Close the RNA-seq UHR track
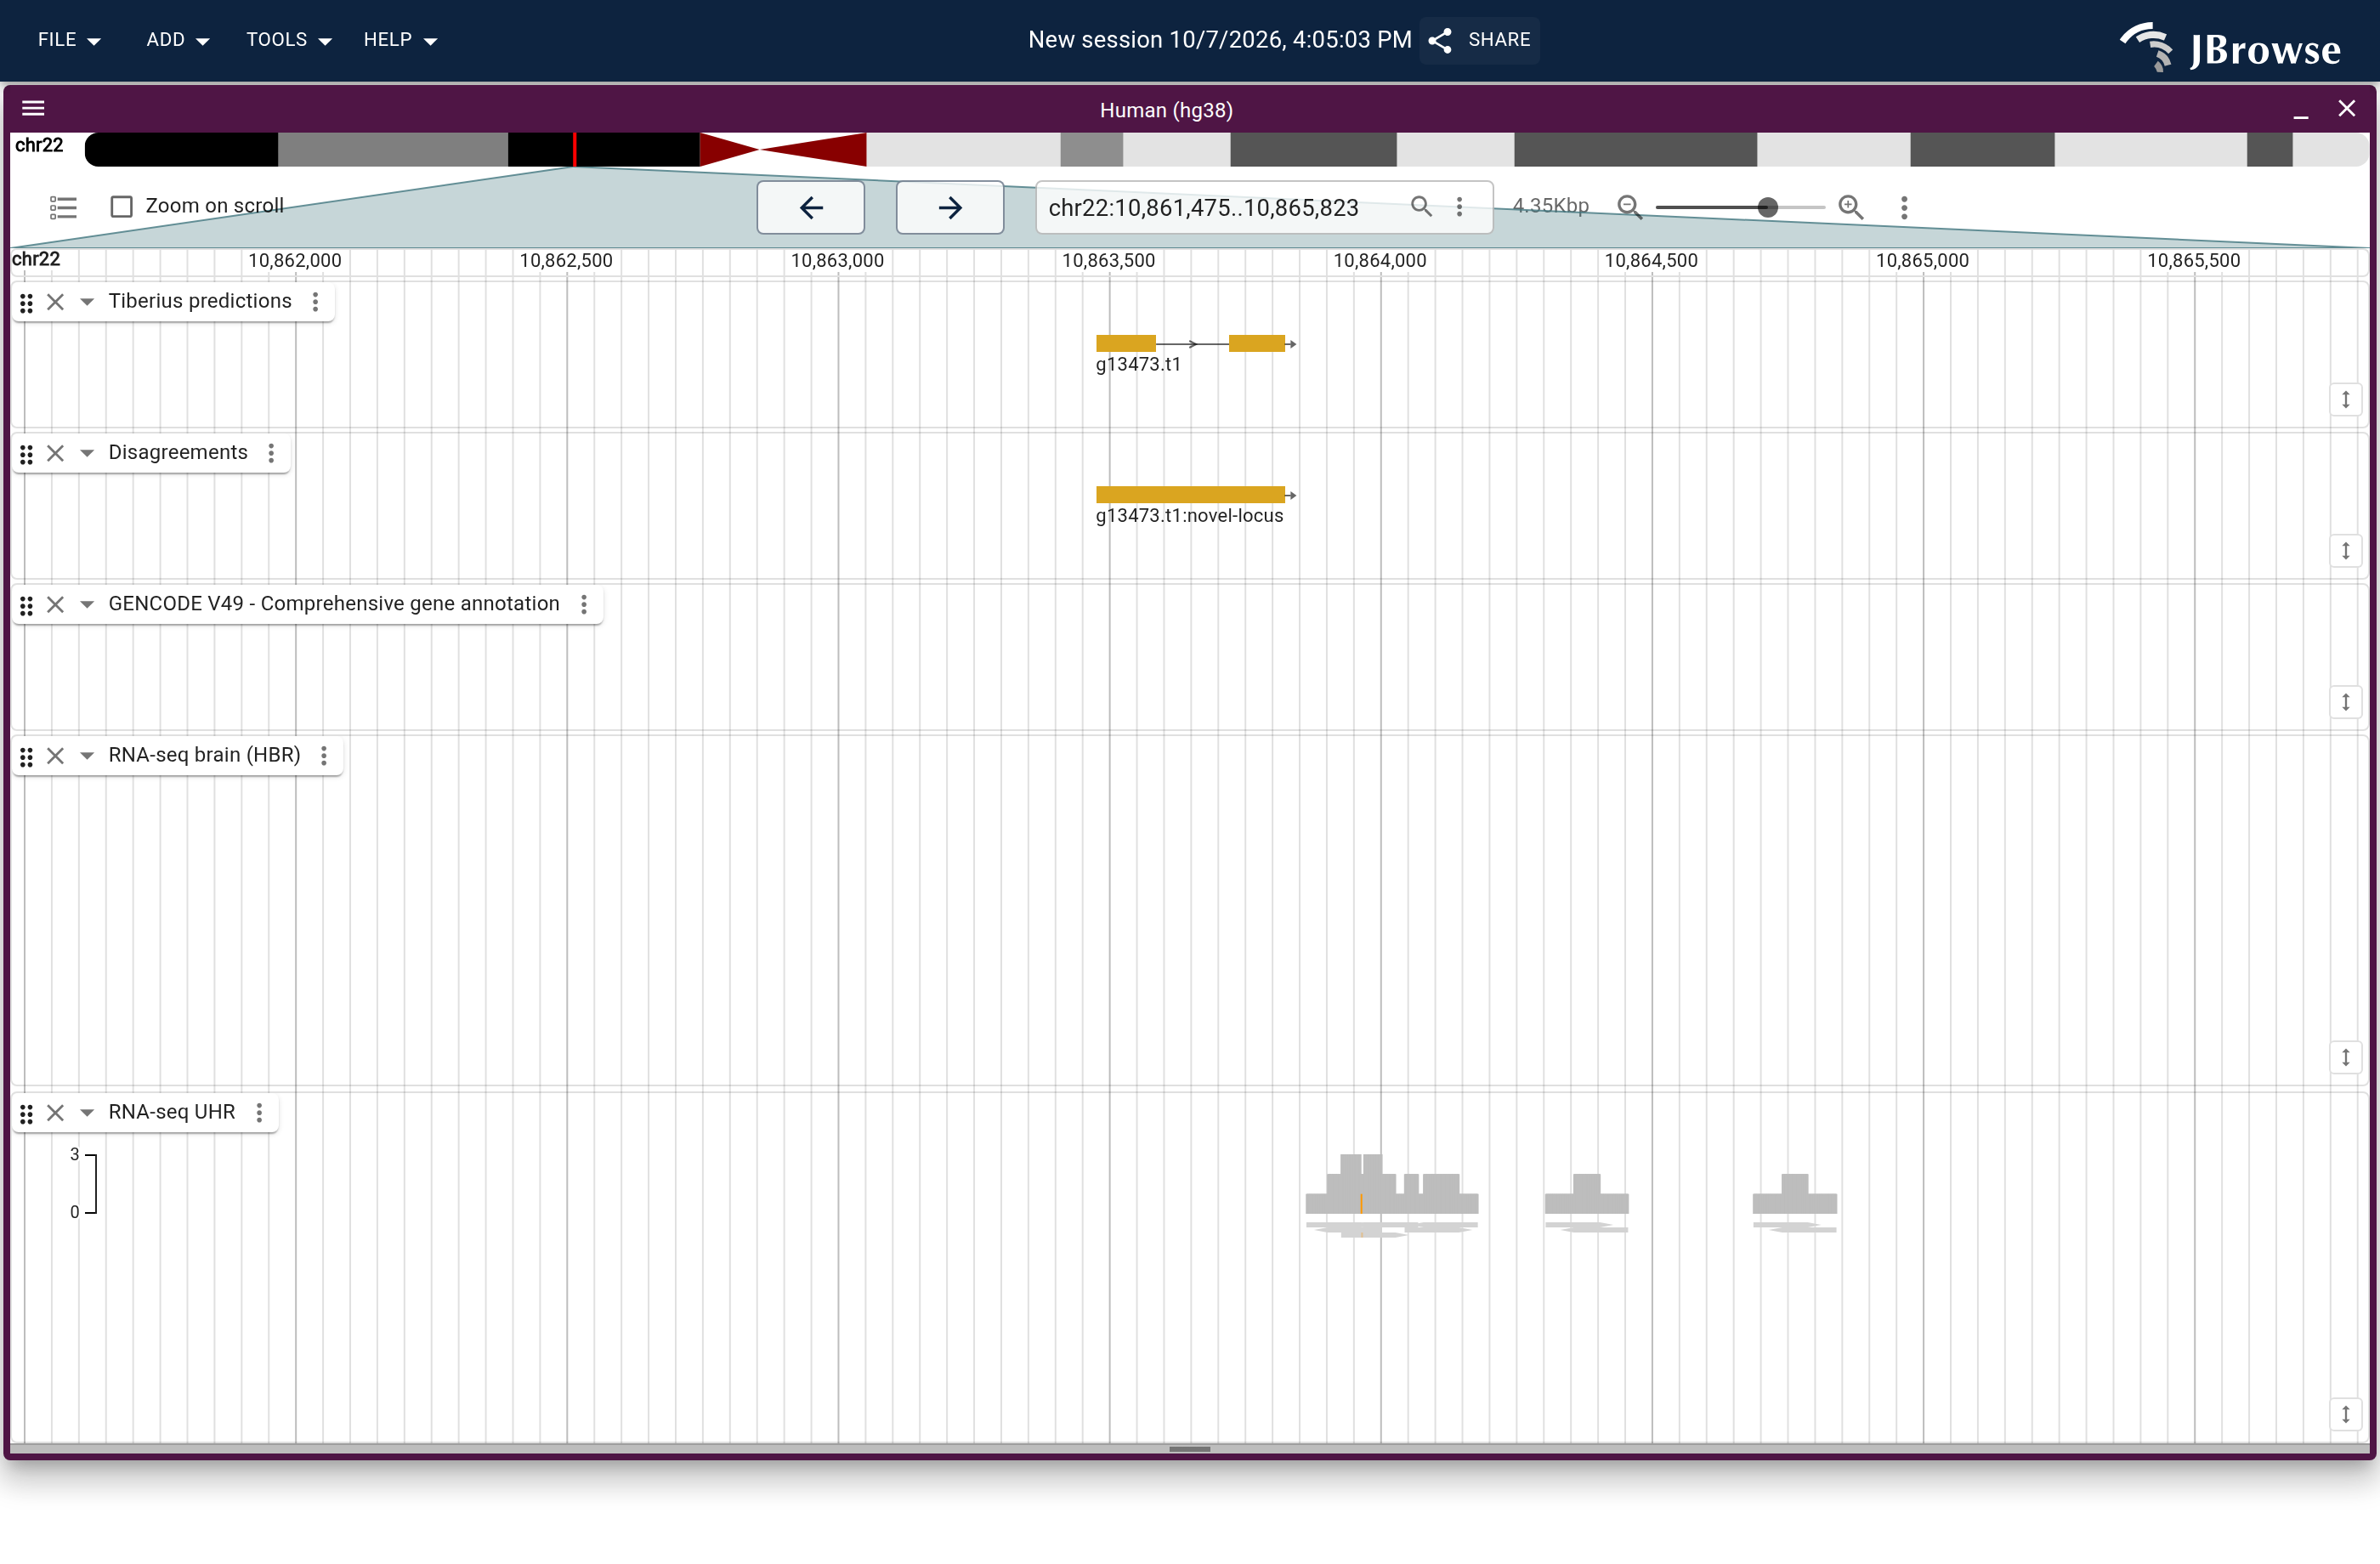The width and height of the screenshot is (2380, 1564). coord(56,1112)
